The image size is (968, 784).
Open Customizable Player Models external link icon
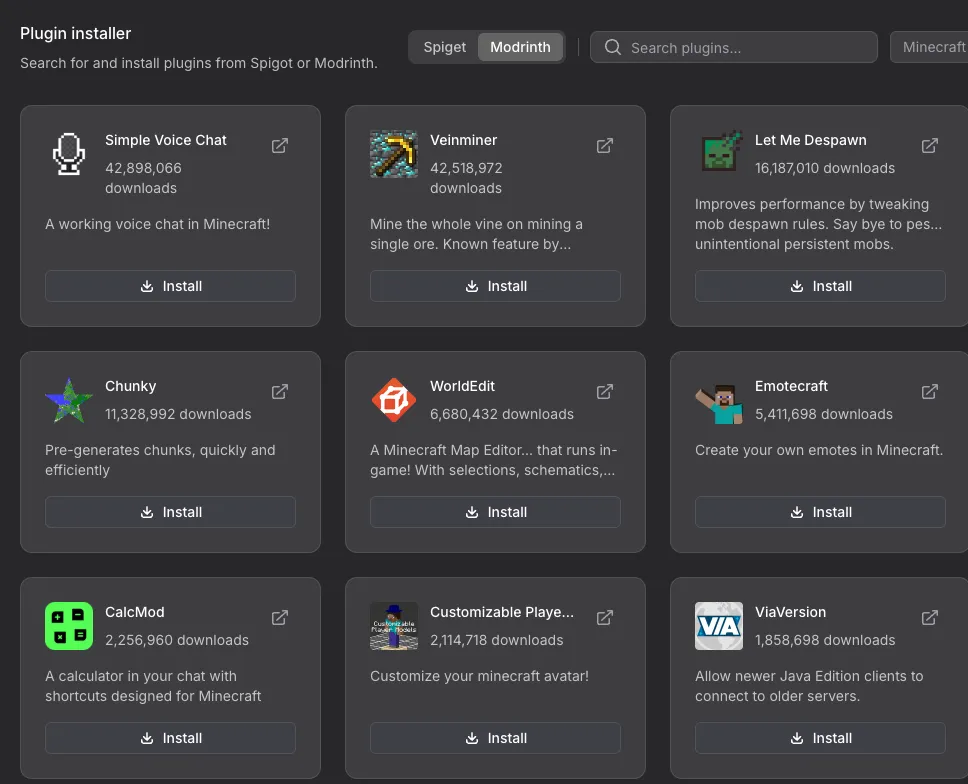pos(605,617)
